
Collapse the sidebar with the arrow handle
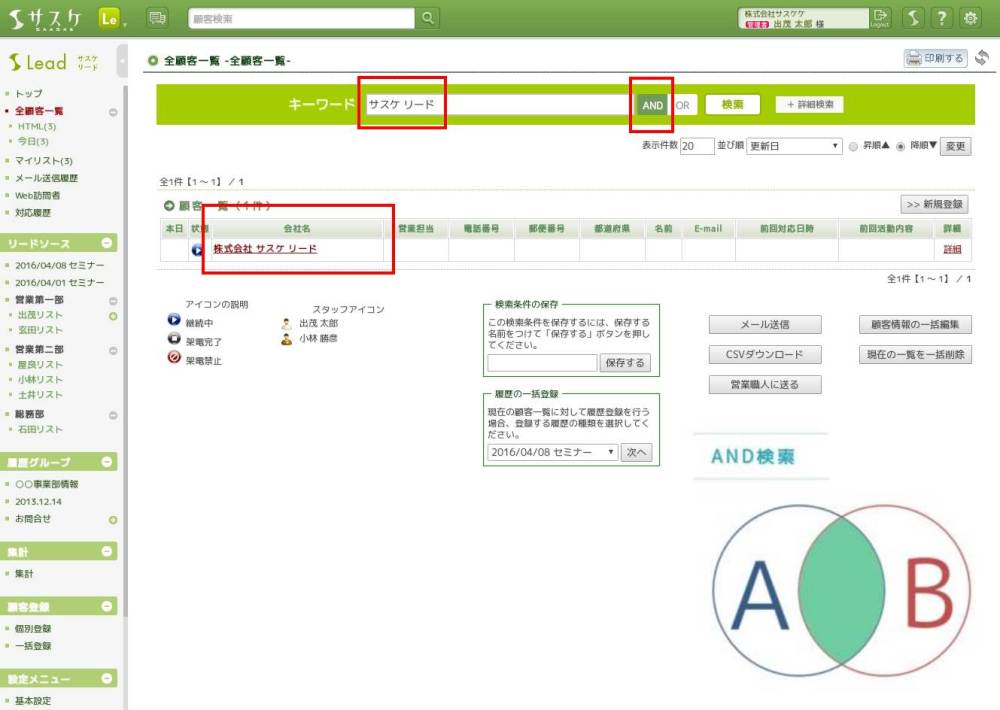(x=122, y=61)
